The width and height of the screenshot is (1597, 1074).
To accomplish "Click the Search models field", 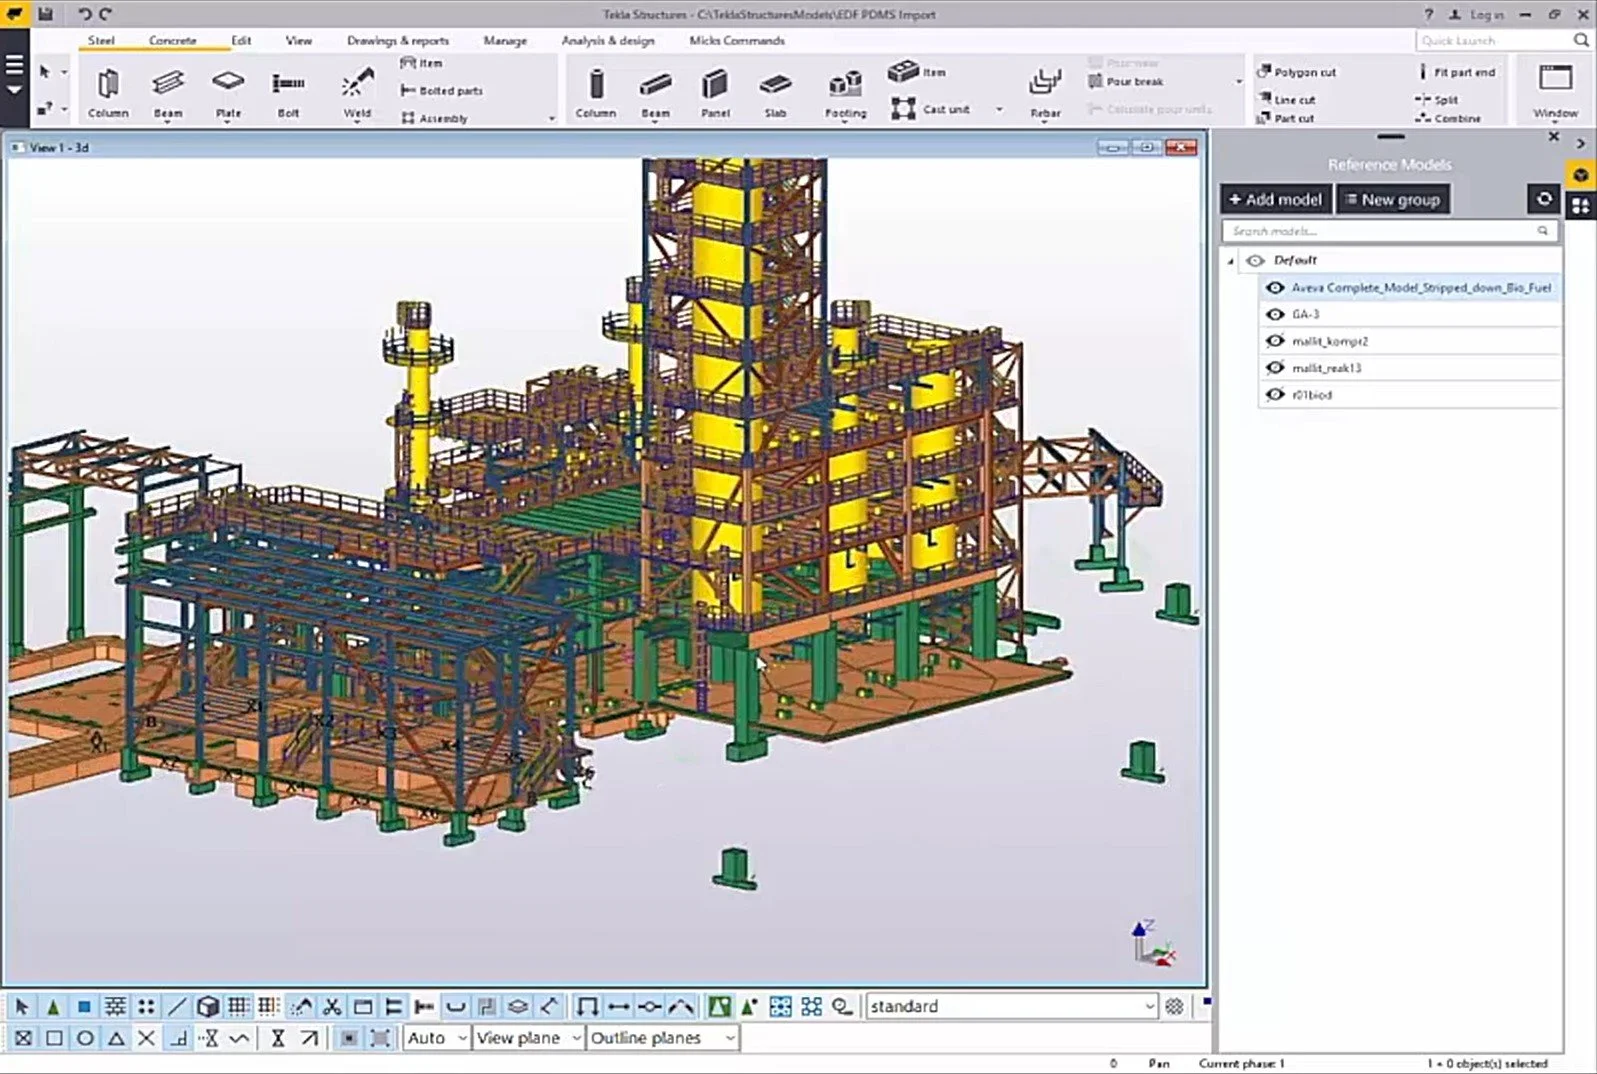I will 1390,231.
